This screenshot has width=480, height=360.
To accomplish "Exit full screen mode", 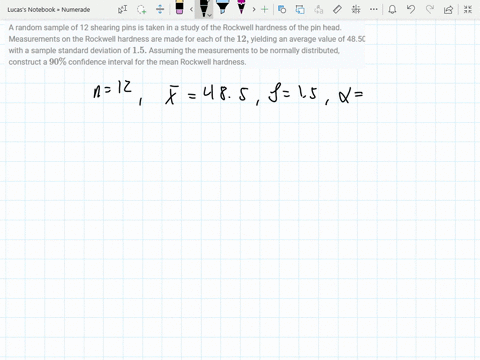I will pos(468,9).
